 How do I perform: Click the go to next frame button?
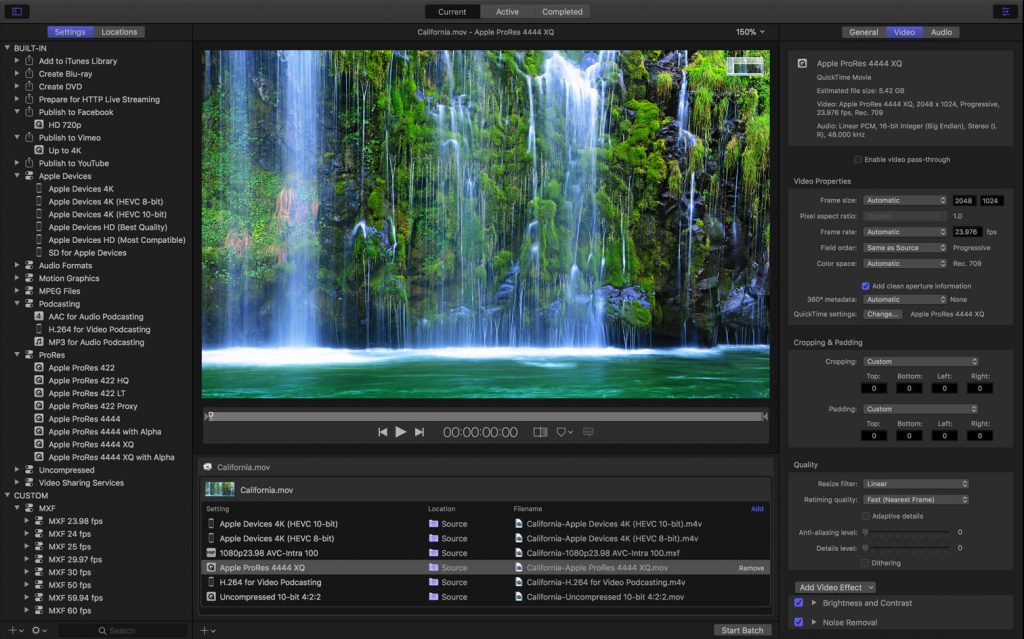(x=420, y=432)
